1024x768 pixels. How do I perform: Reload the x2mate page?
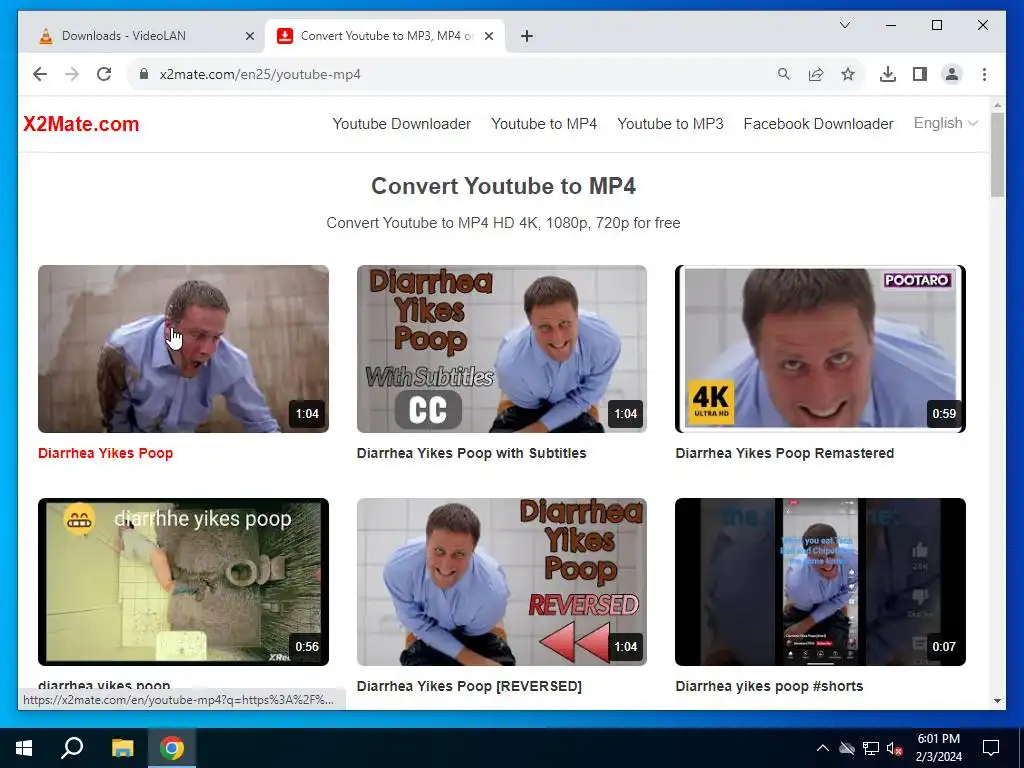tap(104, 74)
